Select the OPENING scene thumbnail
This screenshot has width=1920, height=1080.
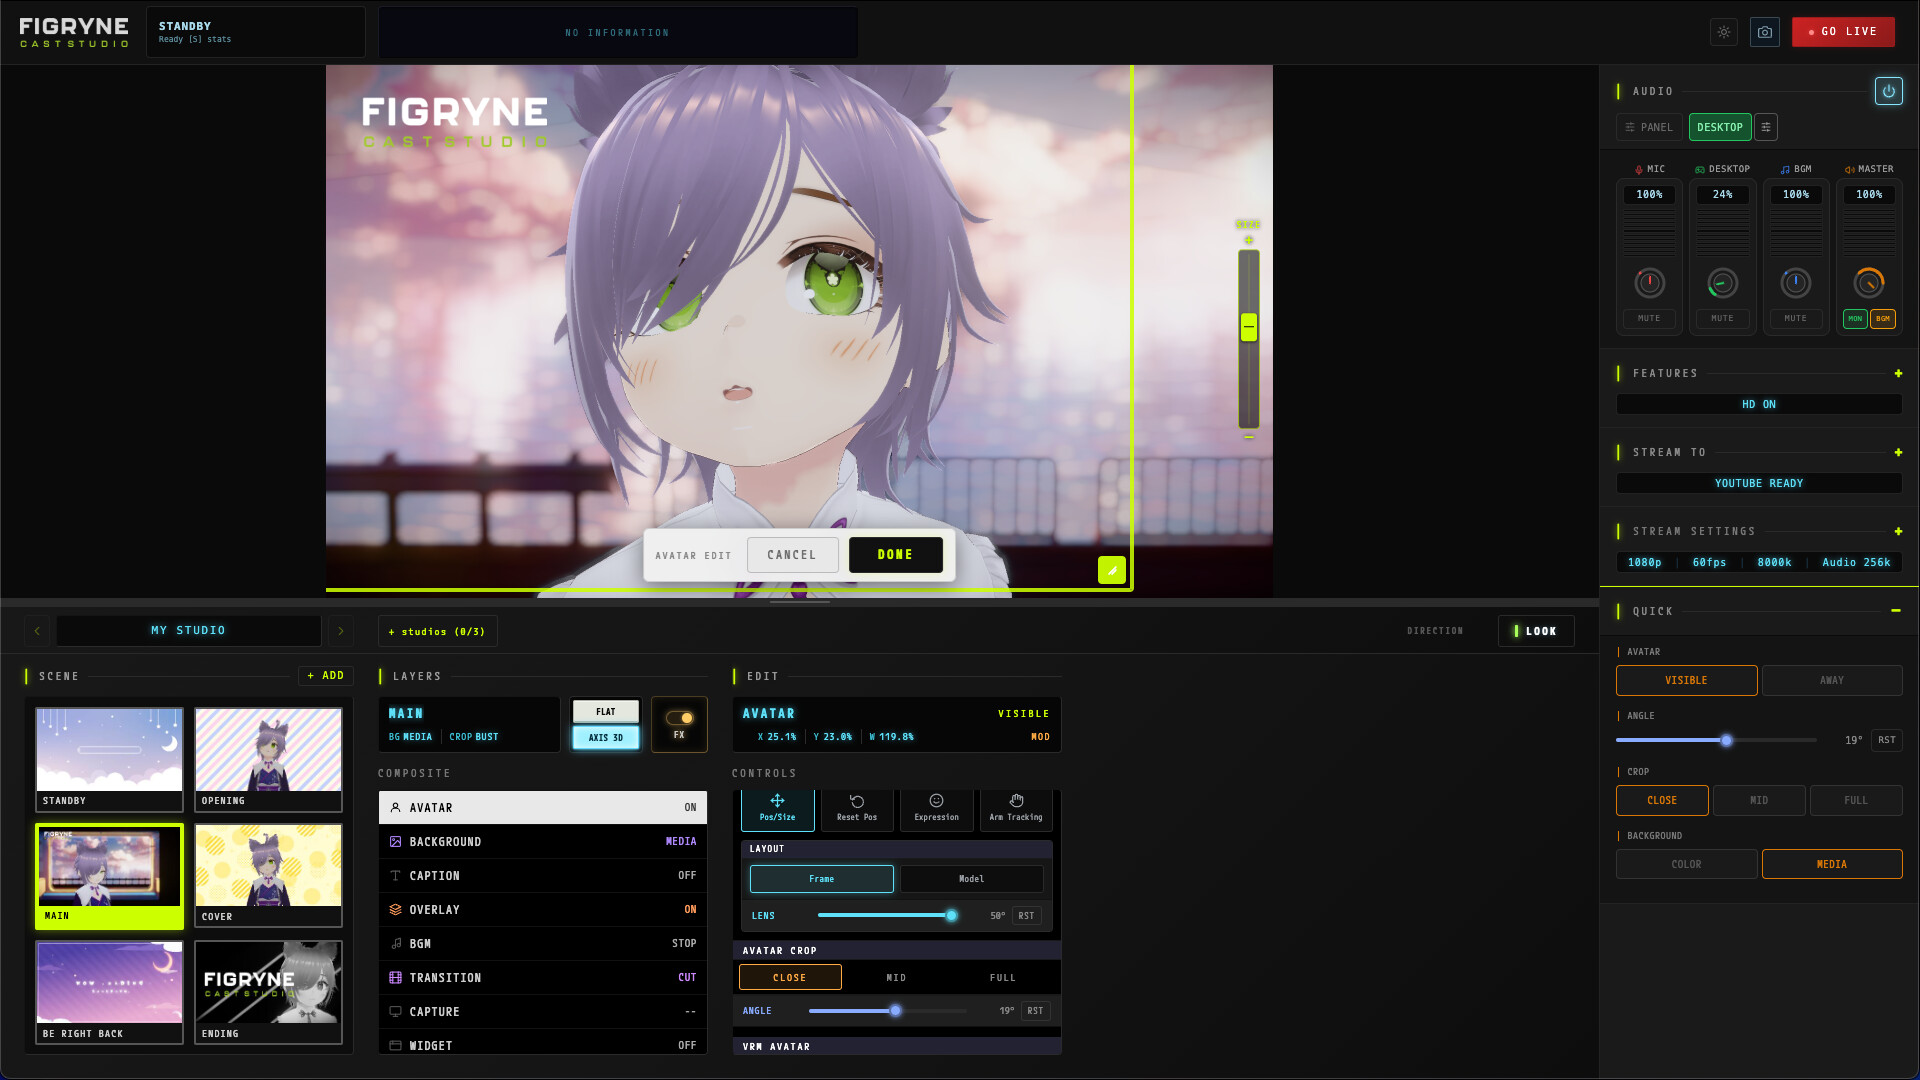tap(268, 760)
